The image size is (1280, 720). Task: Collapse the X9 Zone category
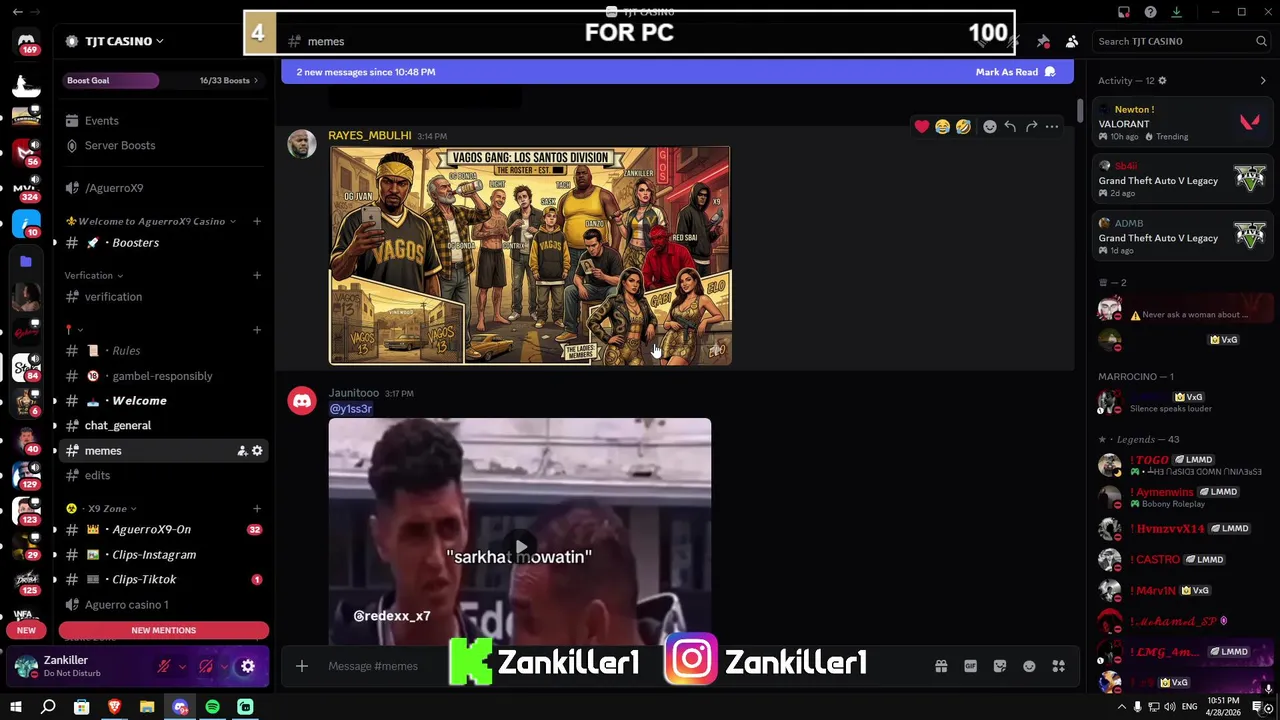[101, 508]
